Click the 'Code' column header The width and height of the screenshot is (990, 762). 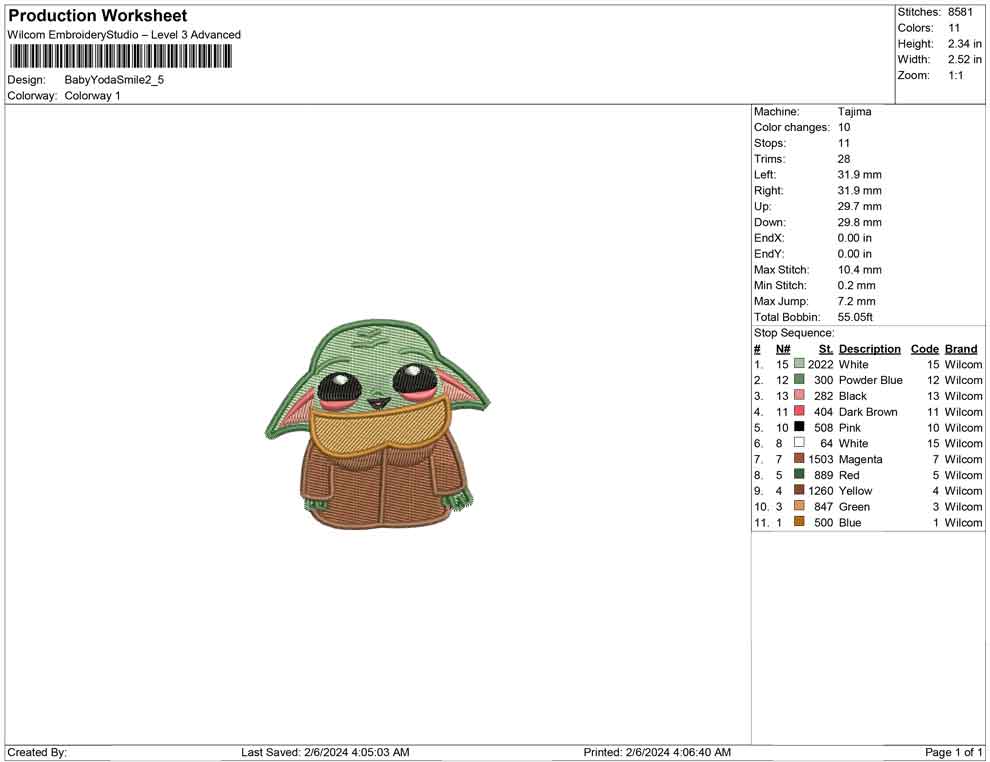point(925,349)
